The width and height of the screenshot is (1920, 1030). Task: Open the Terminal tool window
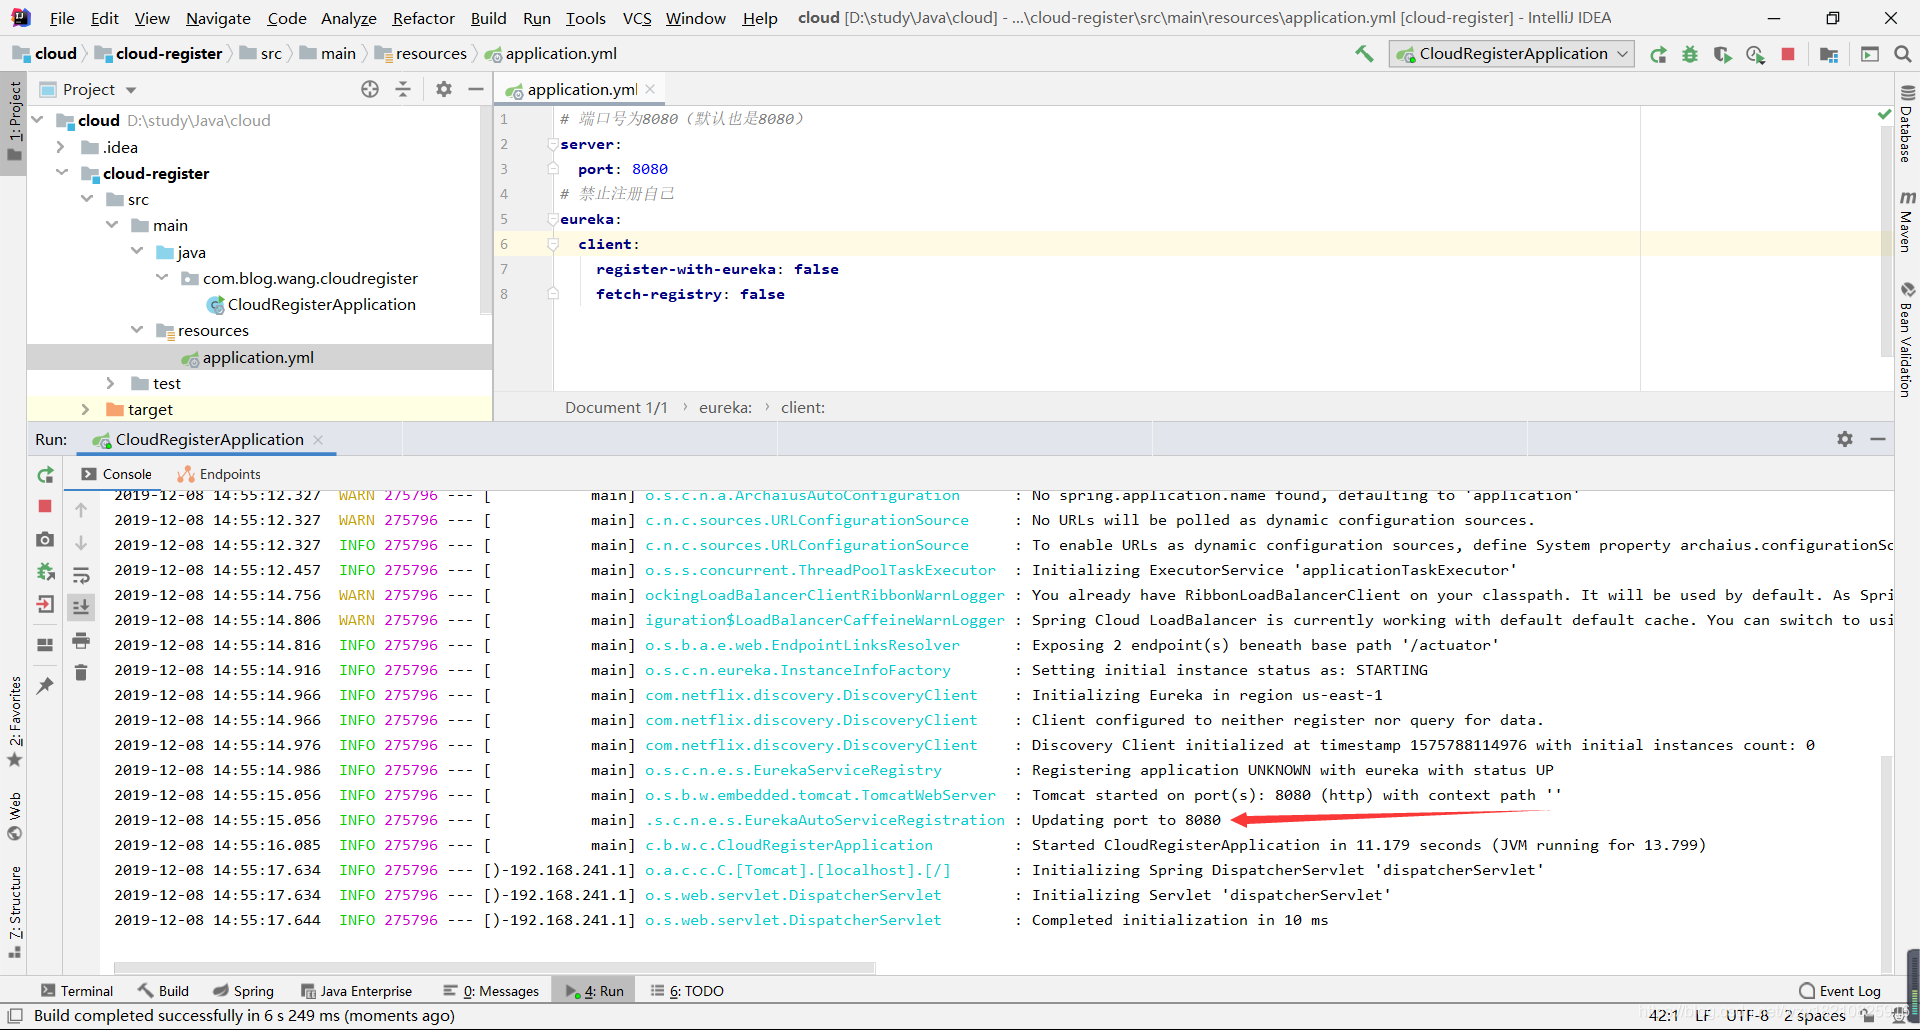[77, 991]
